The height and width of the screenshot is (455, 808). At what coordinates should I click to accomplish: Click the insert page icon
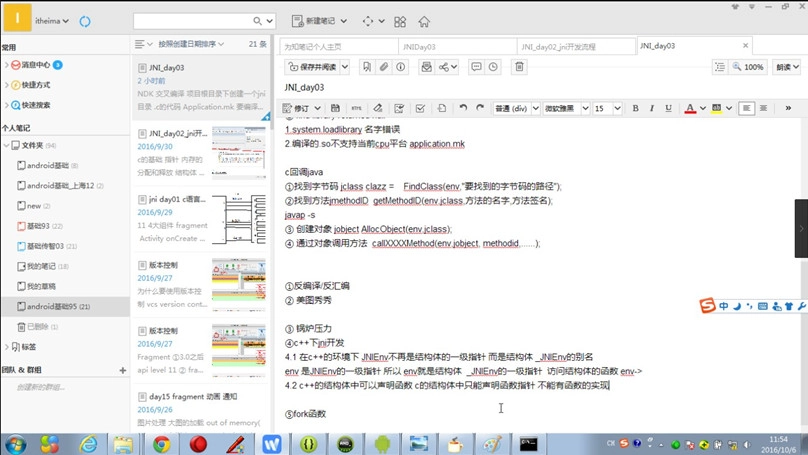[442, 108]
